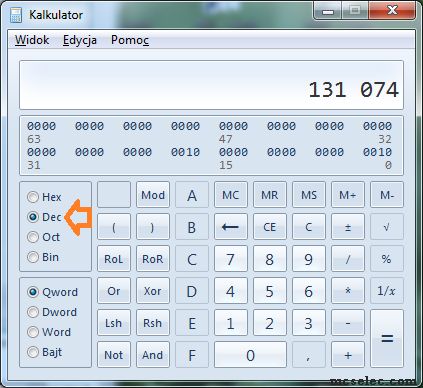Screen dimensions: 423x388
Task: Click the equals button
Action: click(387, 339)
